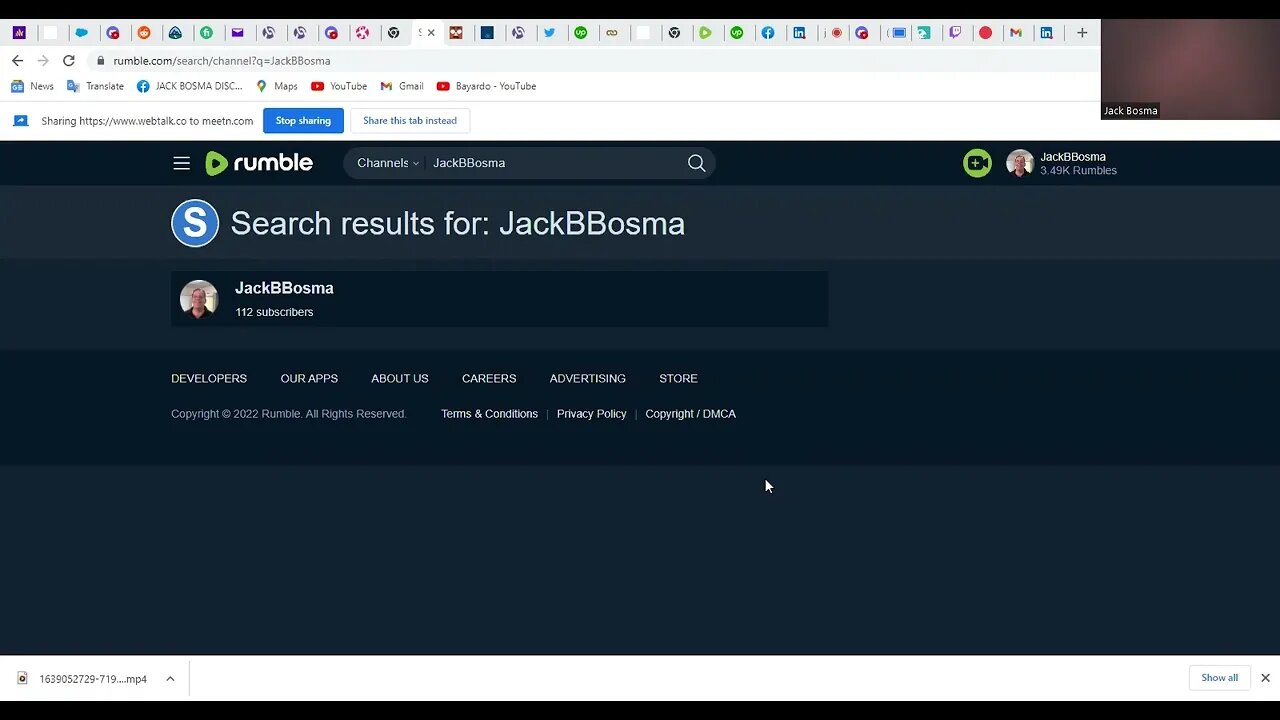Click the Stop sharing button
Screen dimensions: 1280x720
point(303,121)
